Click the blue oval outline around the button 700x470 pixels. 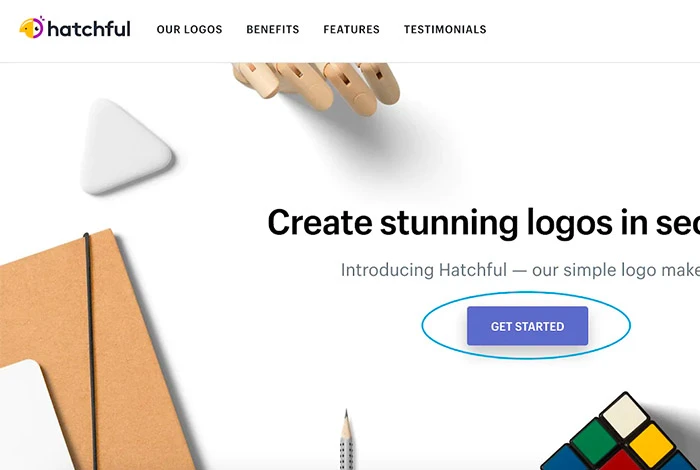point(526,325)
